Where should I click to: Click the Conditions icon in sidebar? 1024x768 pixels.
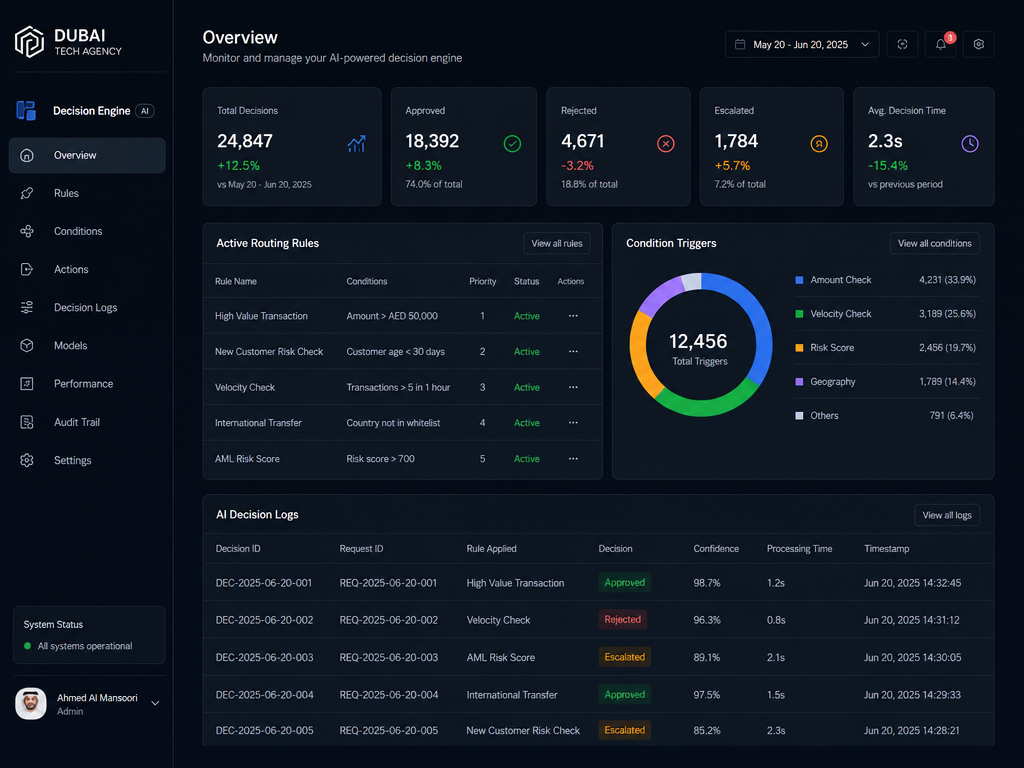coord(27,231)
